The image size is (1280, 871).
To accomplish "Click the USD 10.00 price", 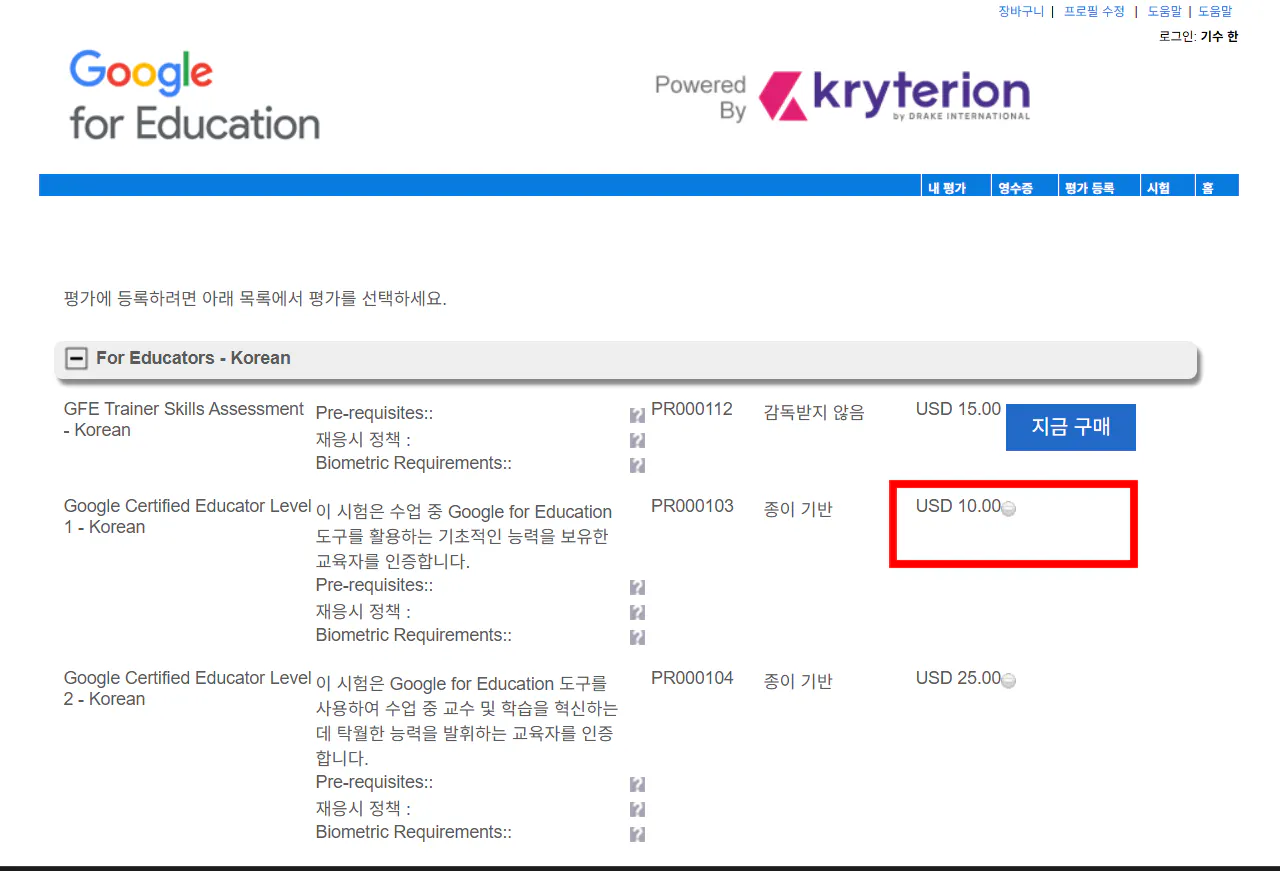I will point(958,506).
